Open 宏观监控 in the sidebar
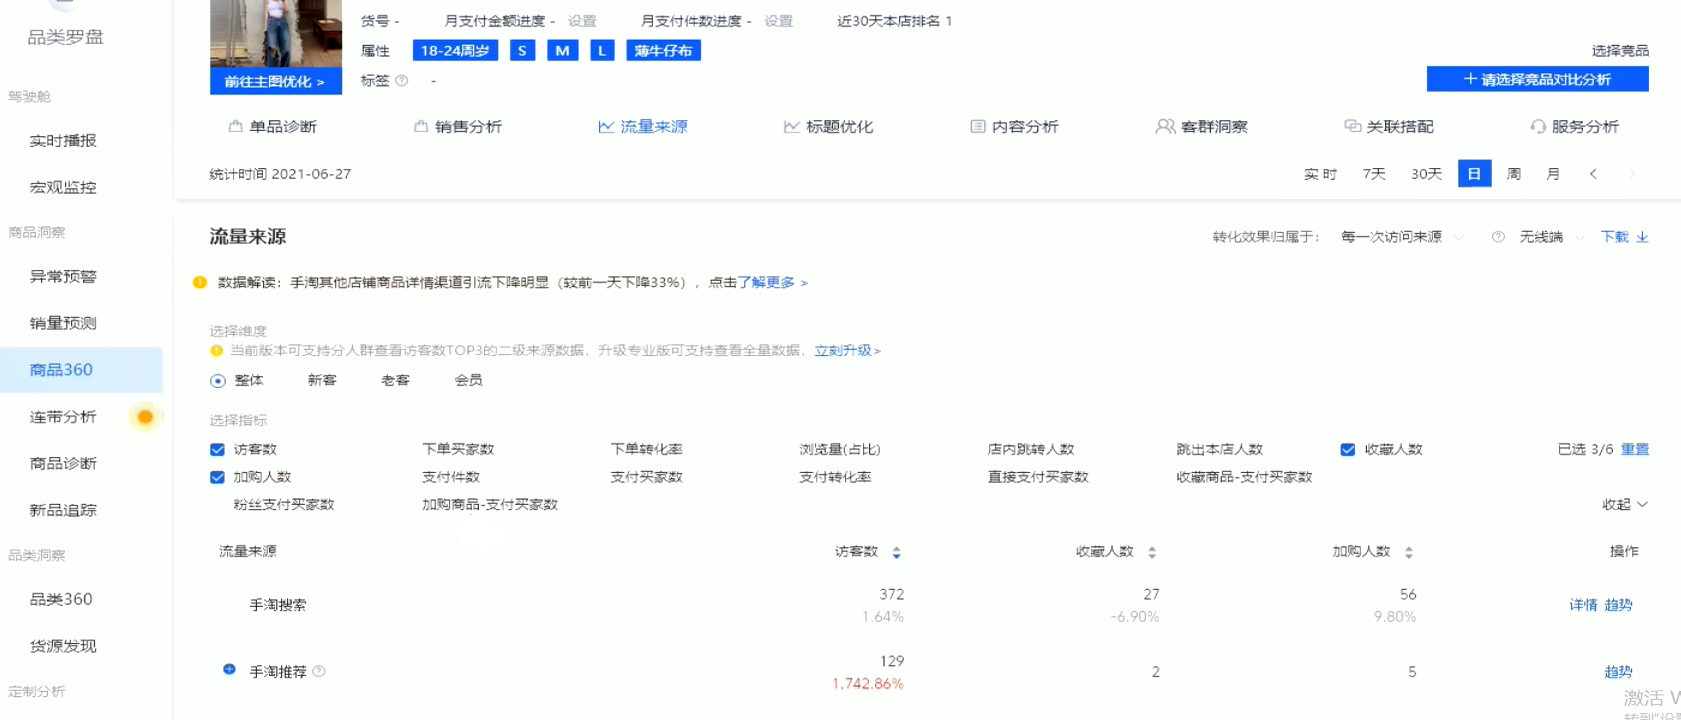 [63, 188]
